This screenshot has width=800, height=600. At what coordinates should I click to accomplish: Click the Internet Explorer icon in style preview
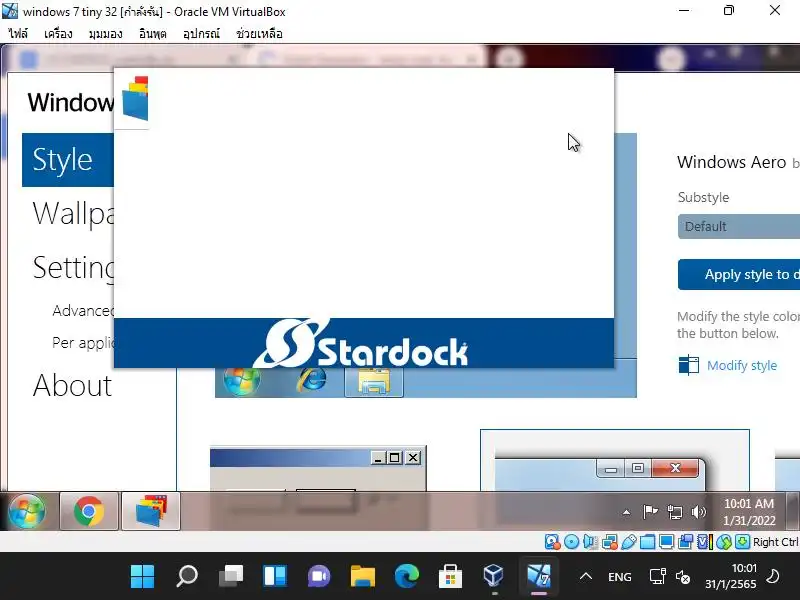(311, 380)
